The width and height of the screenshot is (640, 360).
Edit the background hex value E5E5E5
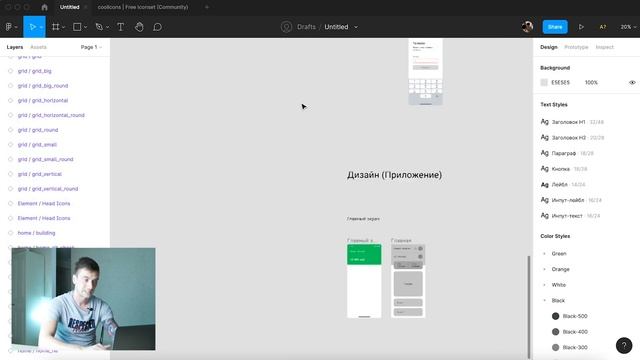pyautogui.click(x=560, y=82)
